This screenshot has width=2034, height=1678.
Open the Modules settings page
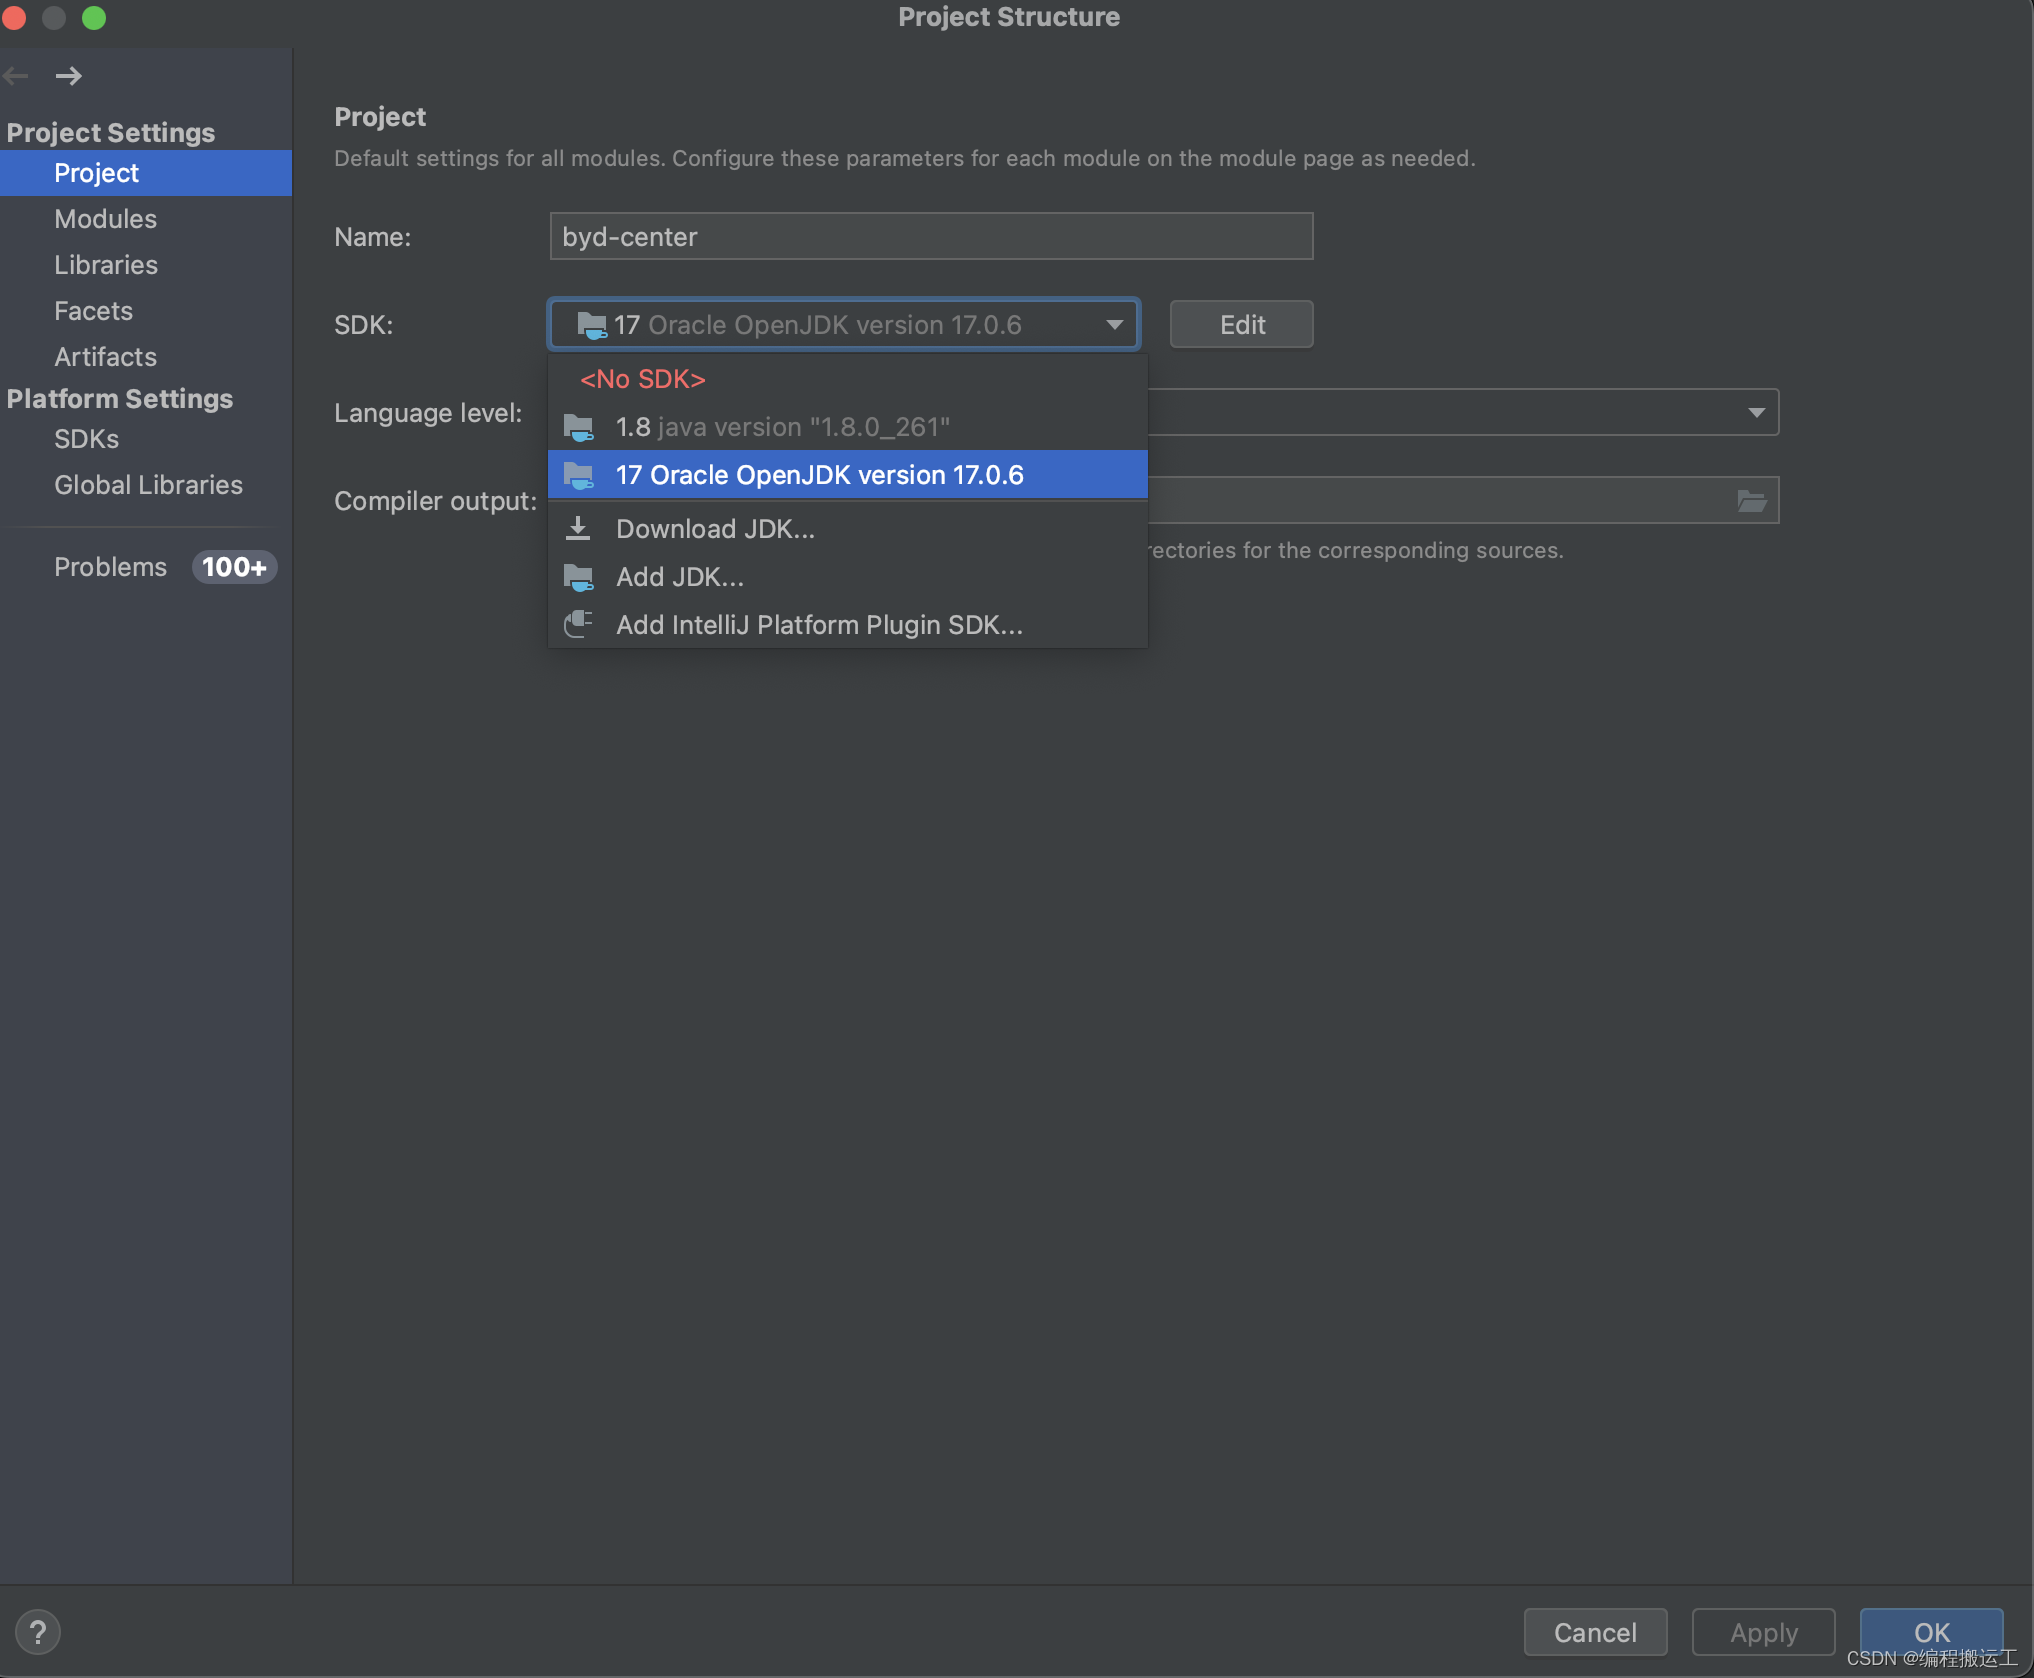pos(105,219)
